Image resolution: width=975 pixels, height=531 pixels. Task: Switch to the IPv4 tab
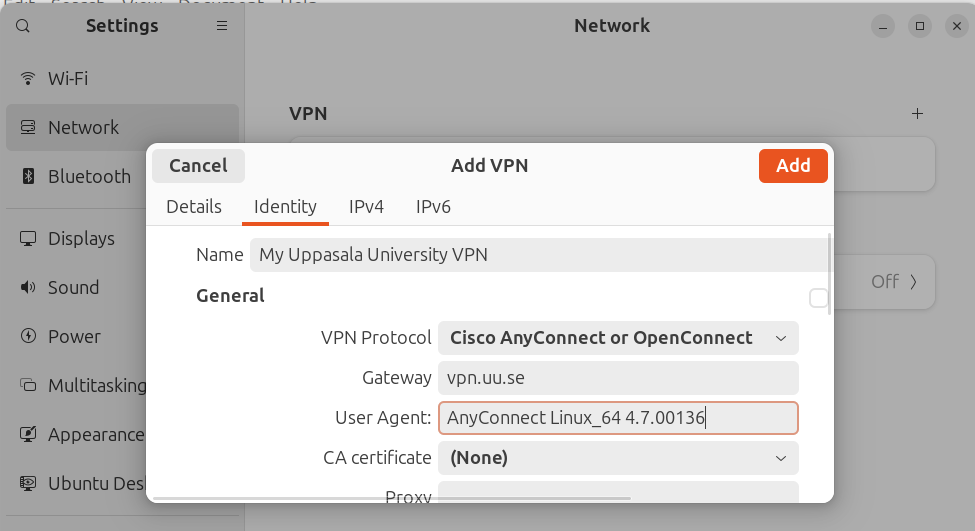click(366, 207)
